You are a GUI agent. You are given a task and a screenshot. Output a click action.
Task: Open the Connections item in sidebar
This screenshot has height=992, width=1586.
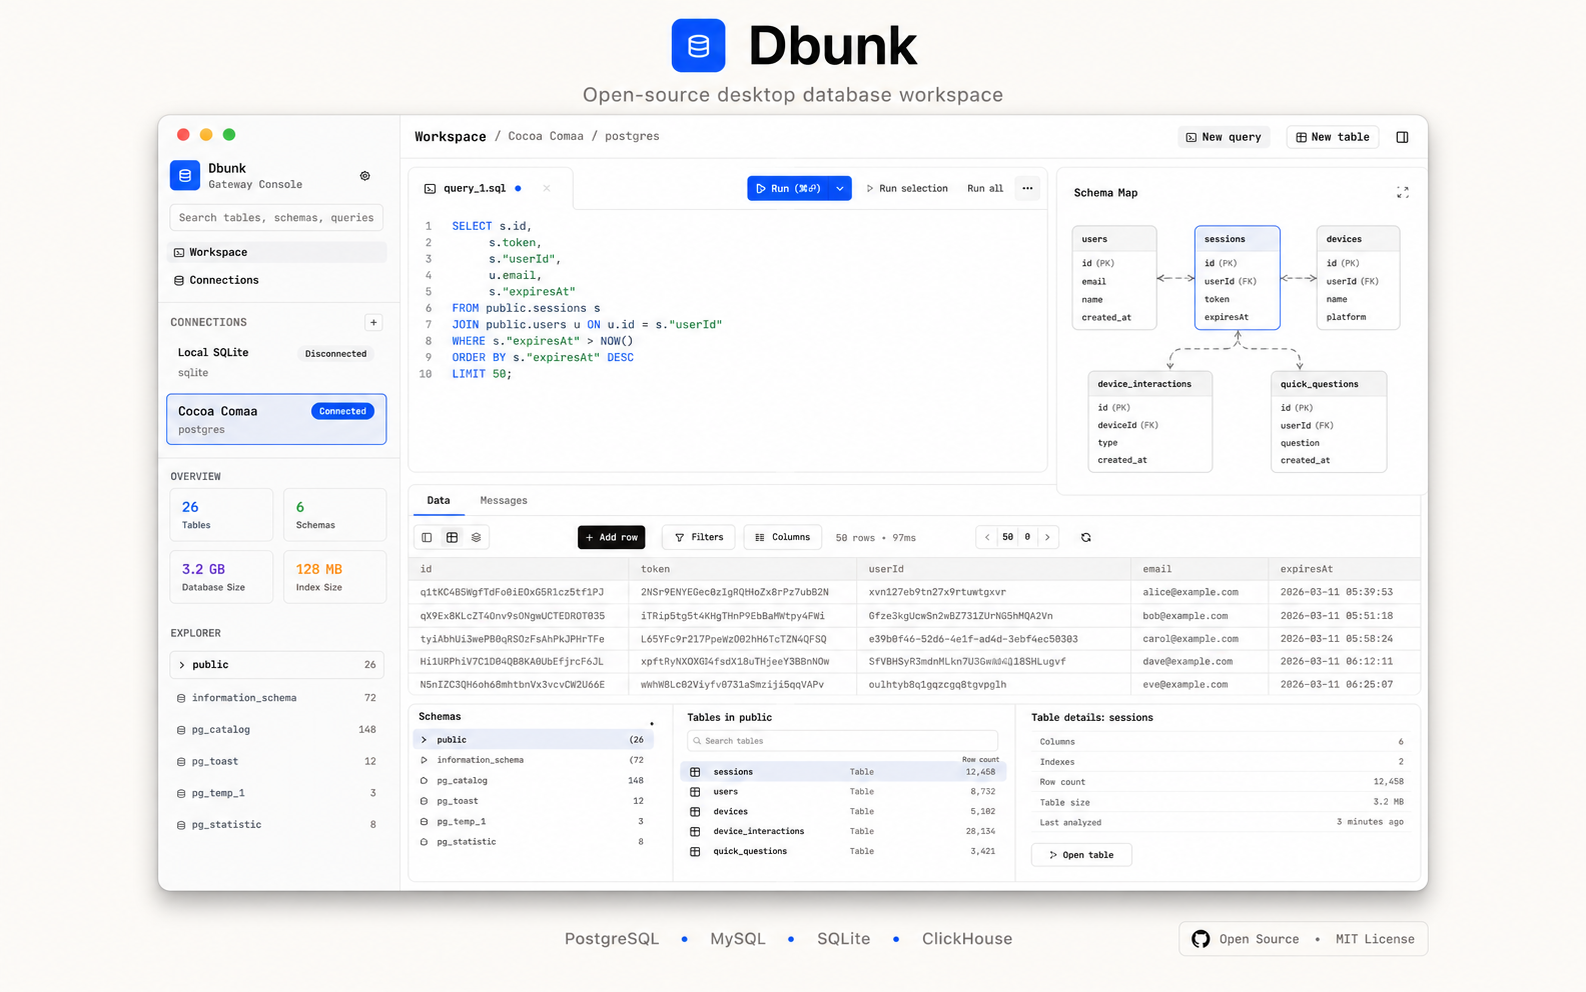(276, 280)
